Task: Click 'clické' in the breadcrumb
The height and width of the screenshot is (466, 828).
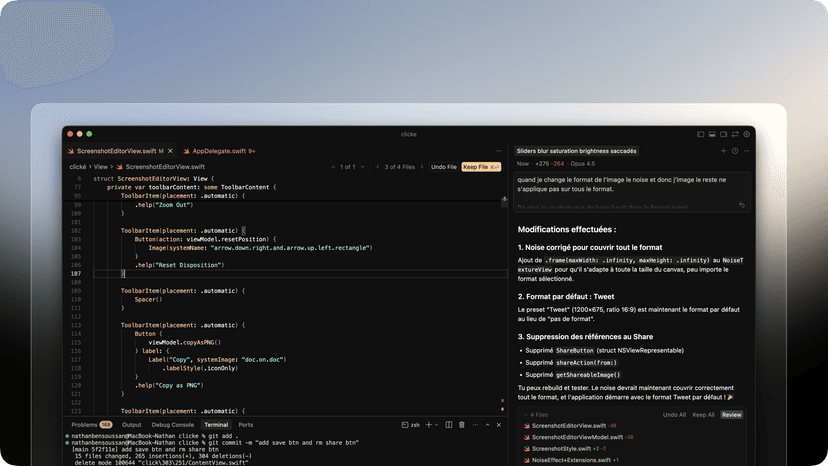Action: tap(78, 167)
